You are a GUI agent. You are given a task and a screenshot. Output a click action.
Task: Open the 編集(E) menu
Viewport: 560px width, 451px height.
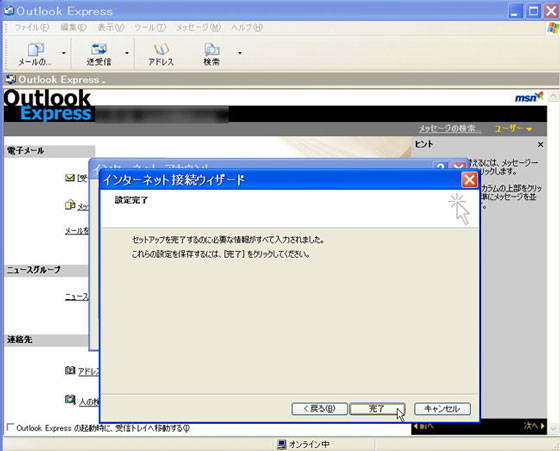73,27
